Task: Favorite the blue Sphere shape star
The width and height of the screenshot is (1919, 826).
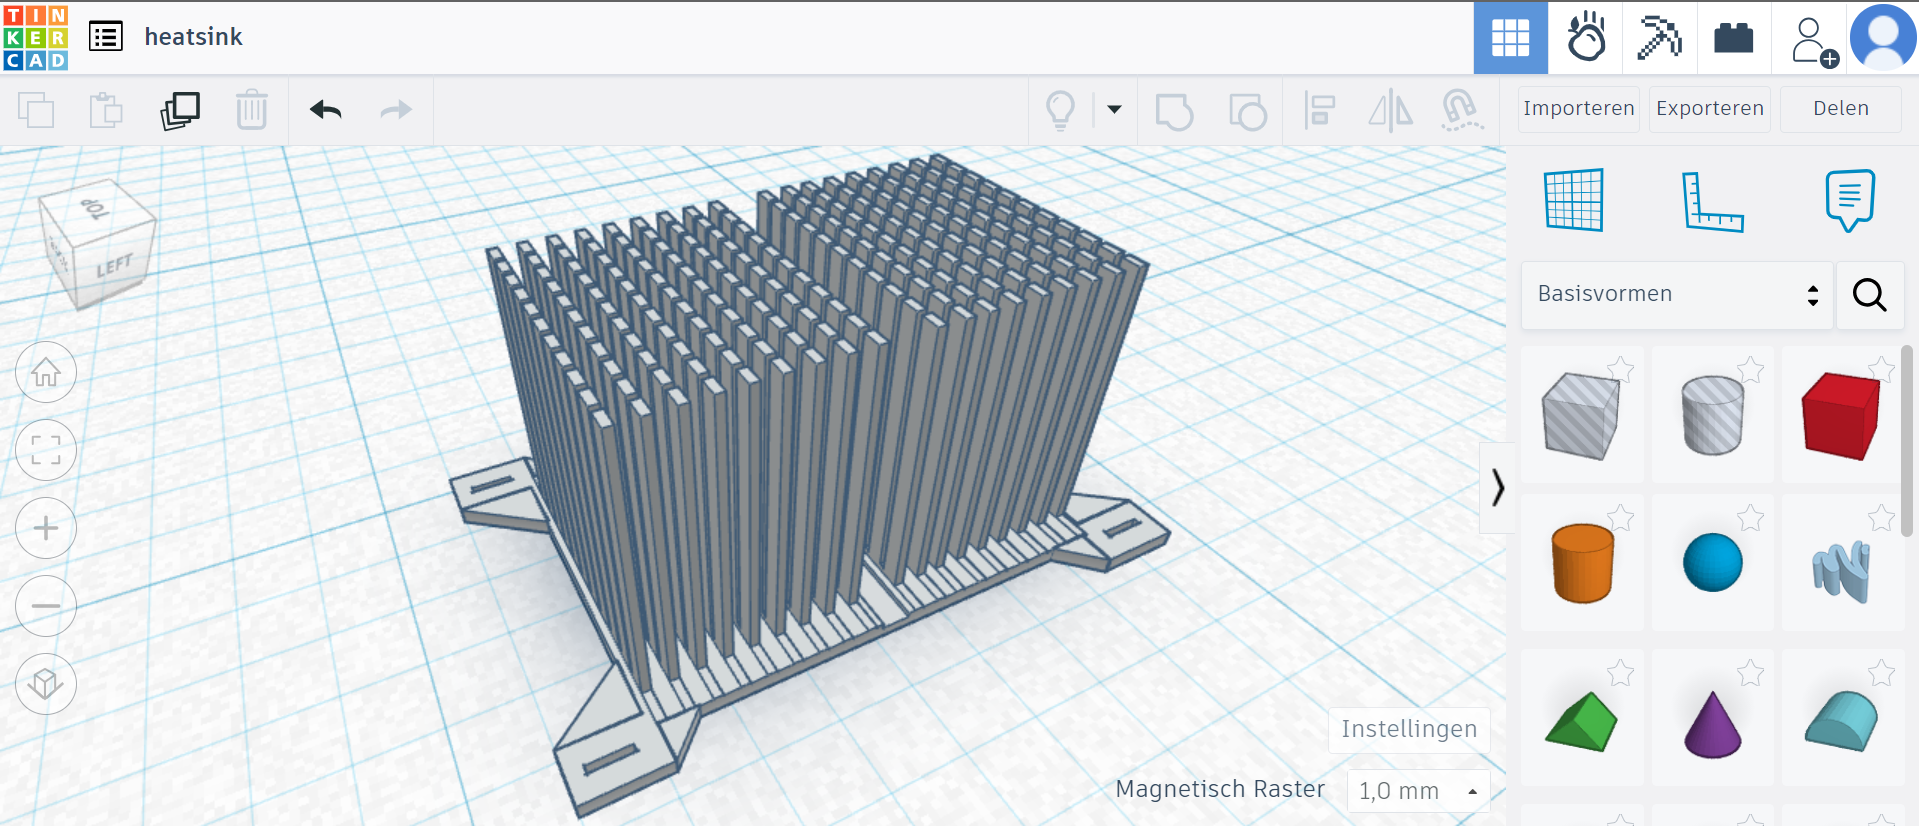Action: [x=1750, y=518]
